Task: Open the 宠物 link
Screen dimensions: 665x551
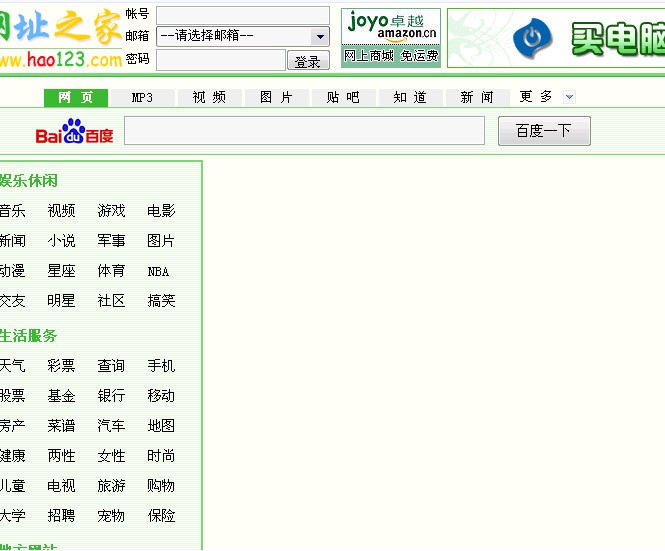Action: (x=111, y=516)
